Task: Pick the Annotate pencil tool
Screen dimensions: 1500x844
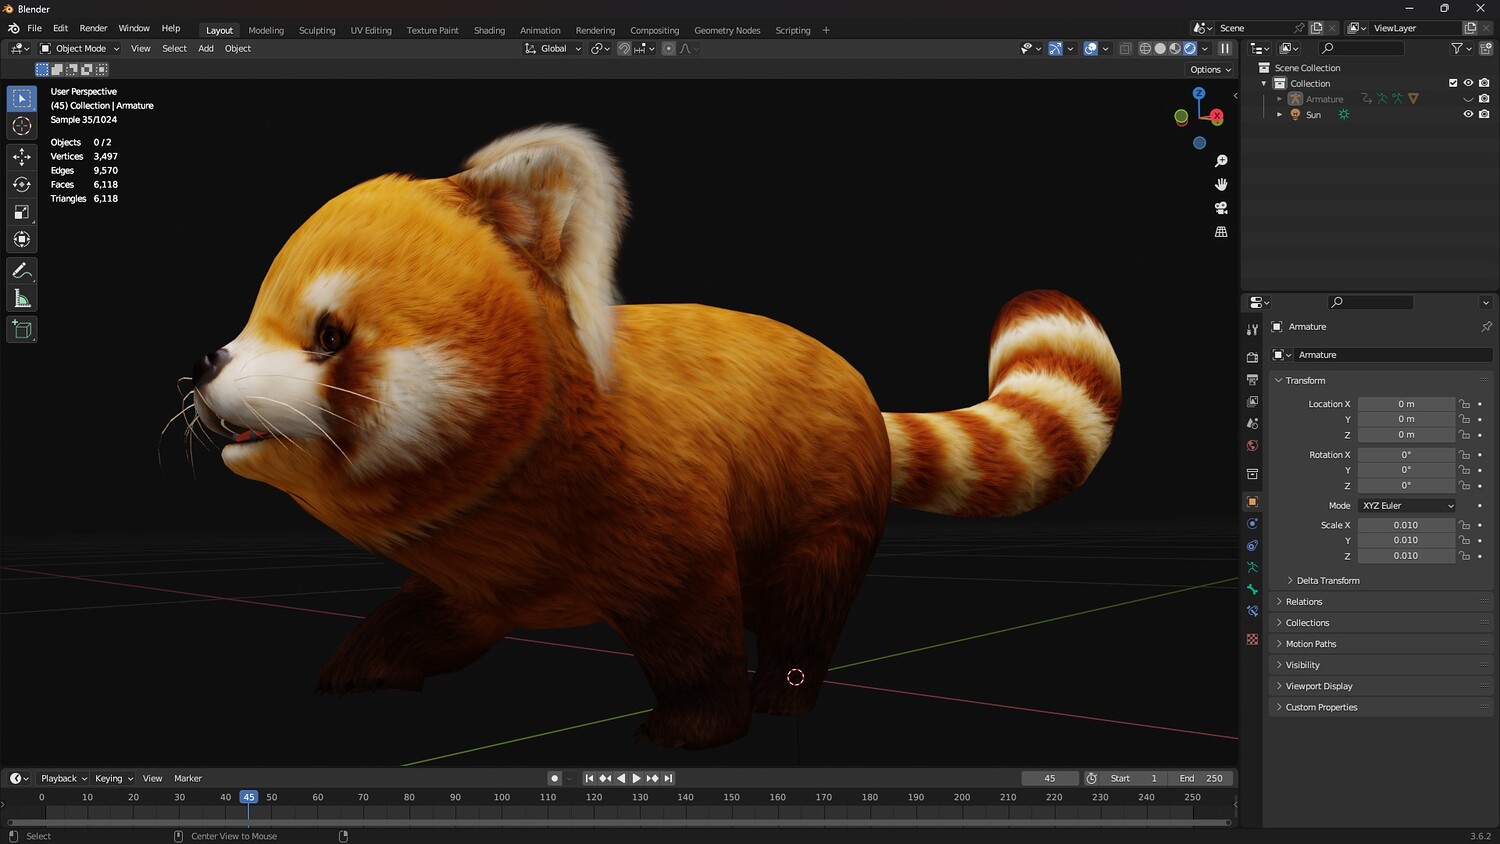Action: [x=22, y=271]
